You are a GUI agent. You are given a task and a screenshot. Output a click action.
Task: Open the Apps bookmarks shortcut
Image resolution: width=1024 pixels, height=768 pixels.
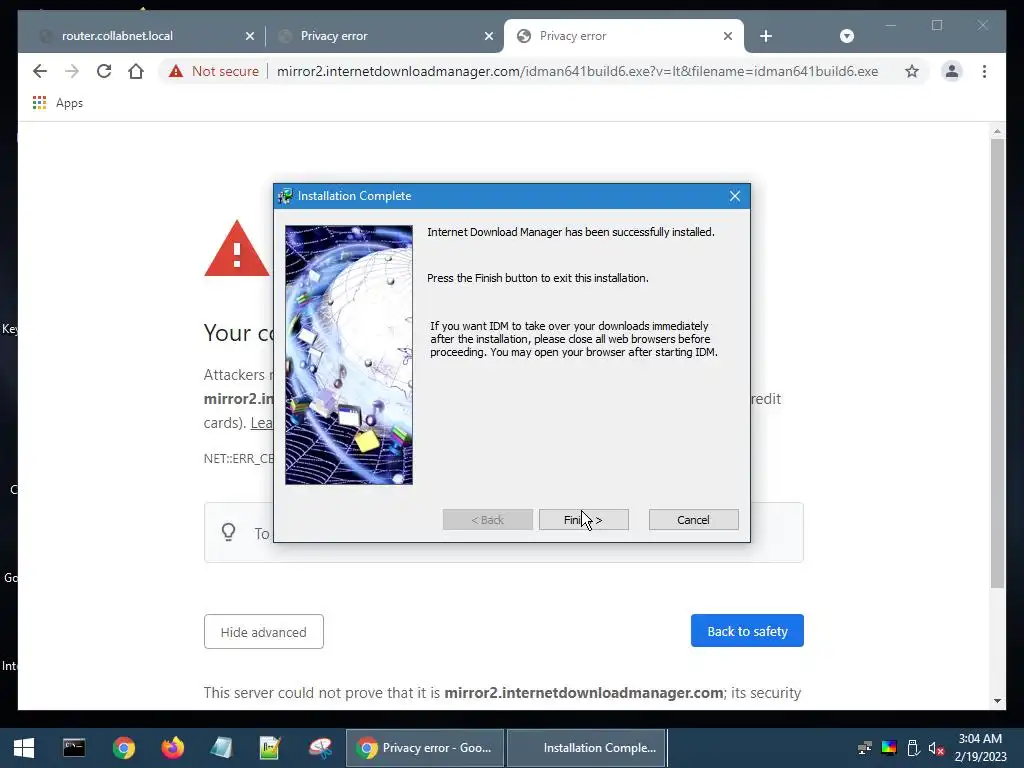point(57,103)
